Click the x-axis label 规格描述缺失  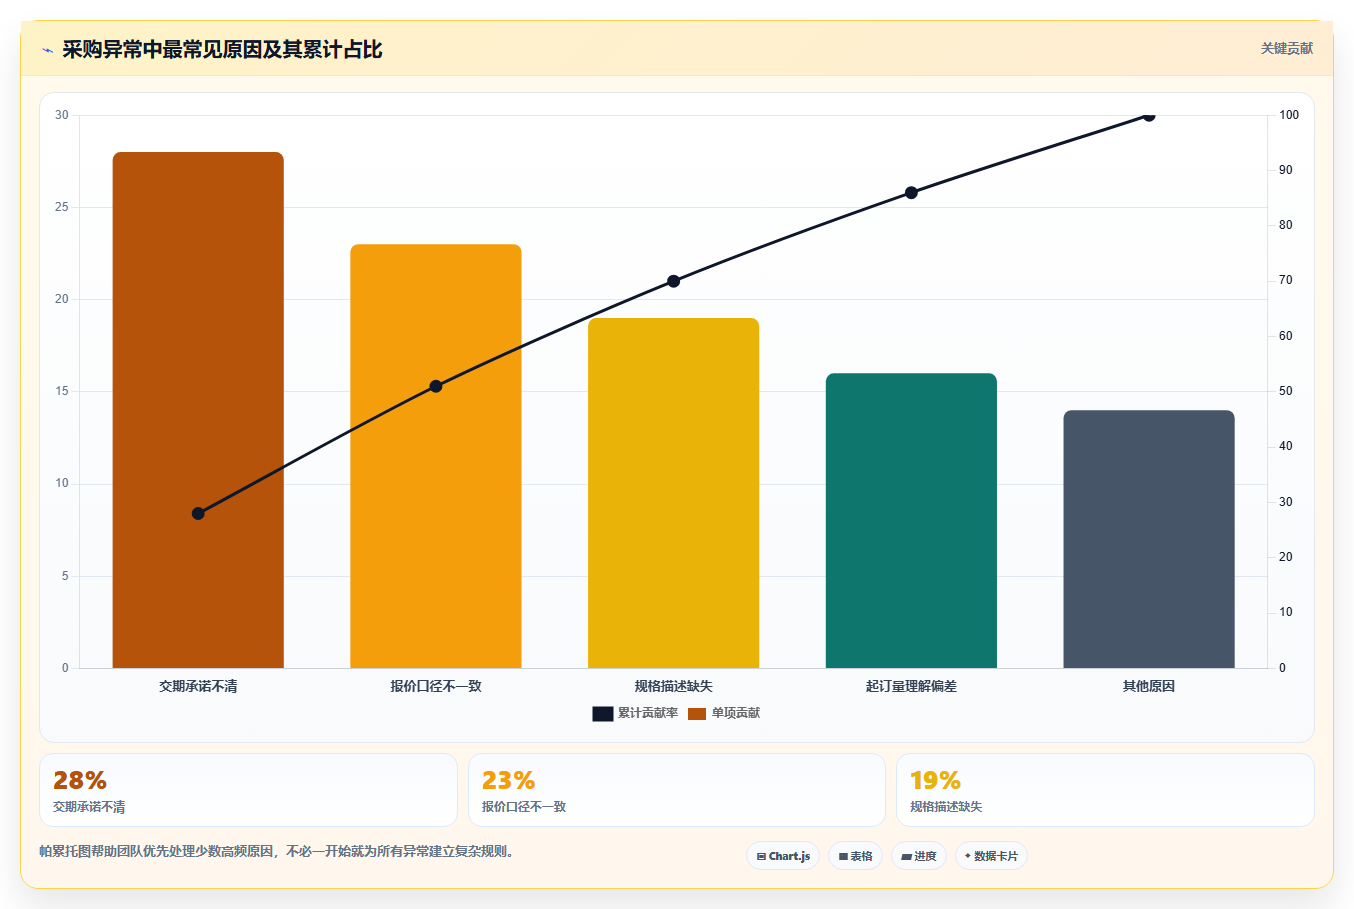pos(673,686)
